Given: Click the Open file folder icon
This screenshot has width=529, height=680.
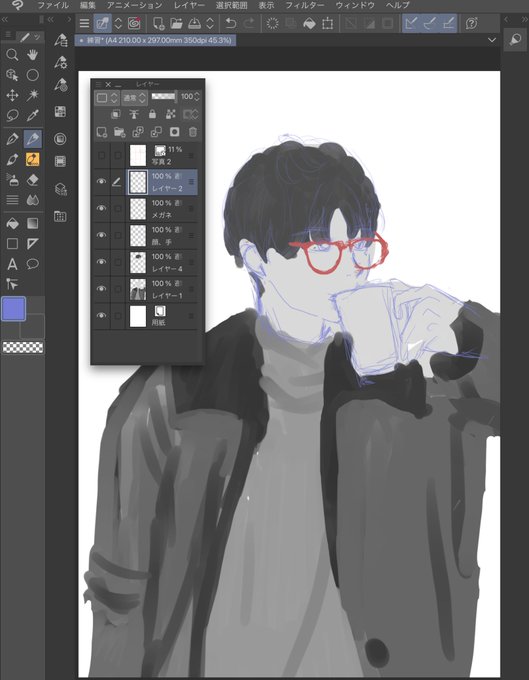Looking at the screenshot, I should coord(176,23).
